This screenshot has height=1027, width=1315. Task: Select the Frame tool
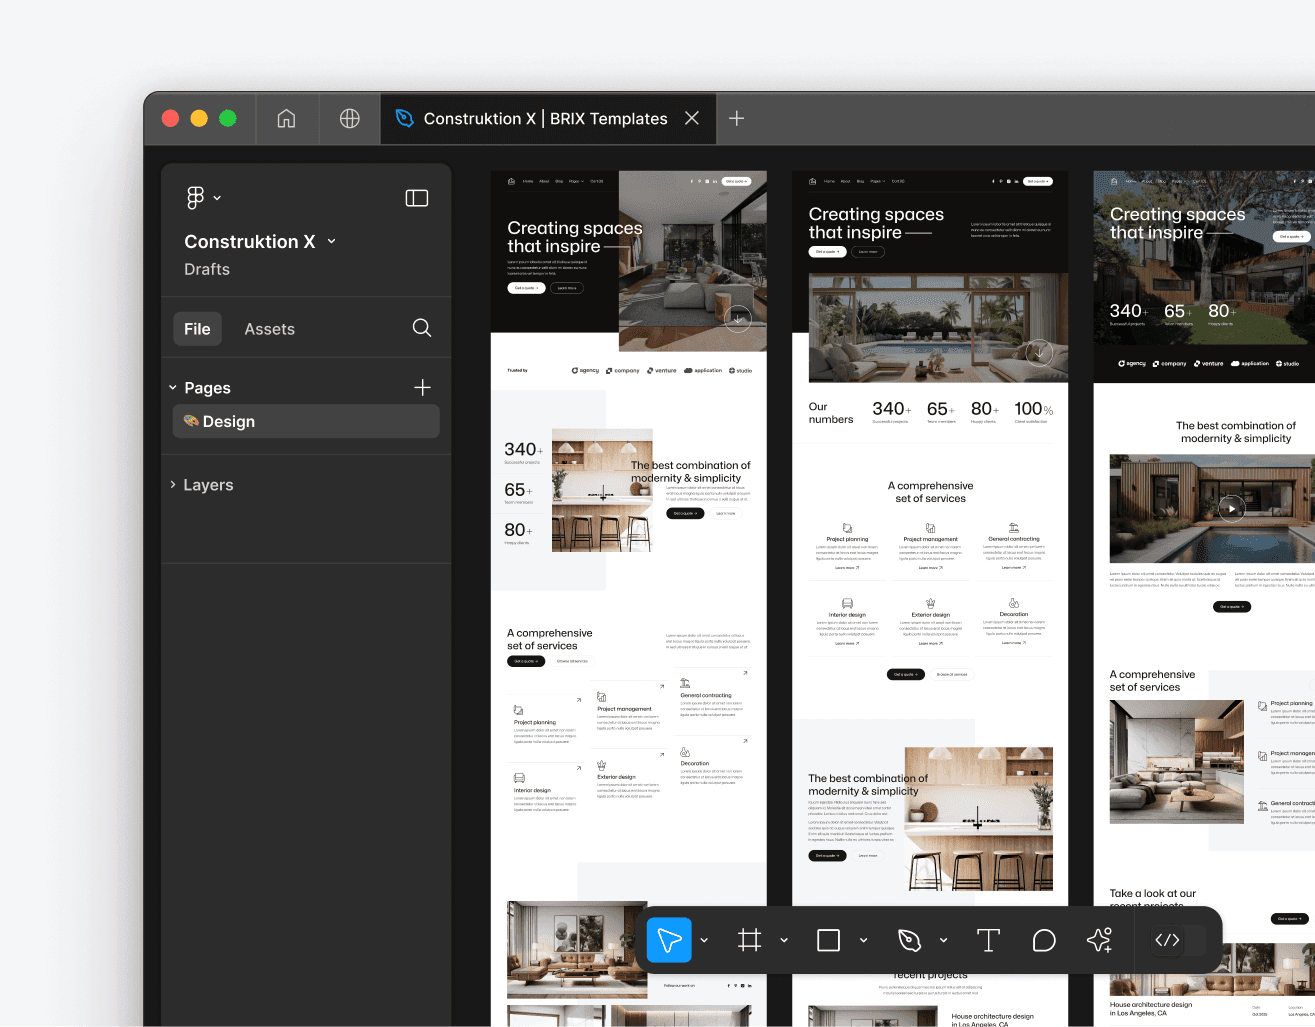coord(749,940)
